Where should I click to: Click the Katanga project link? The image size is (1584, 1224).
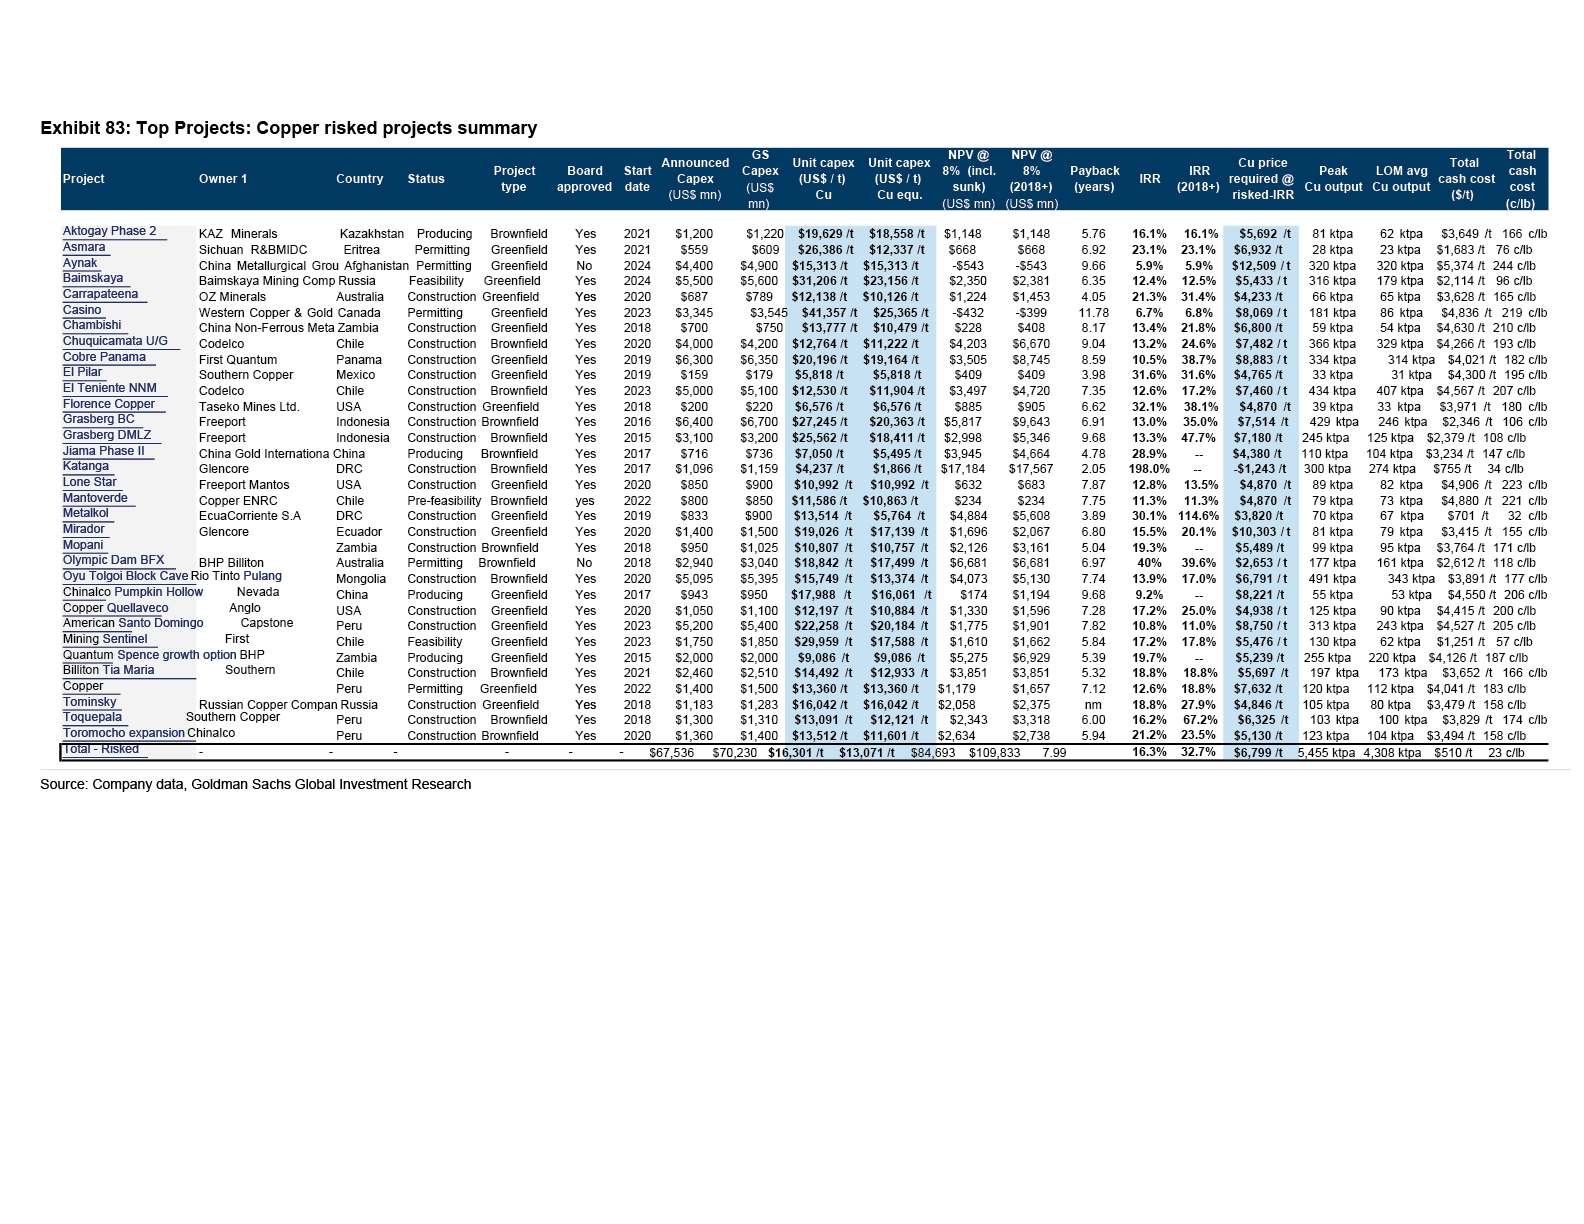86,466
